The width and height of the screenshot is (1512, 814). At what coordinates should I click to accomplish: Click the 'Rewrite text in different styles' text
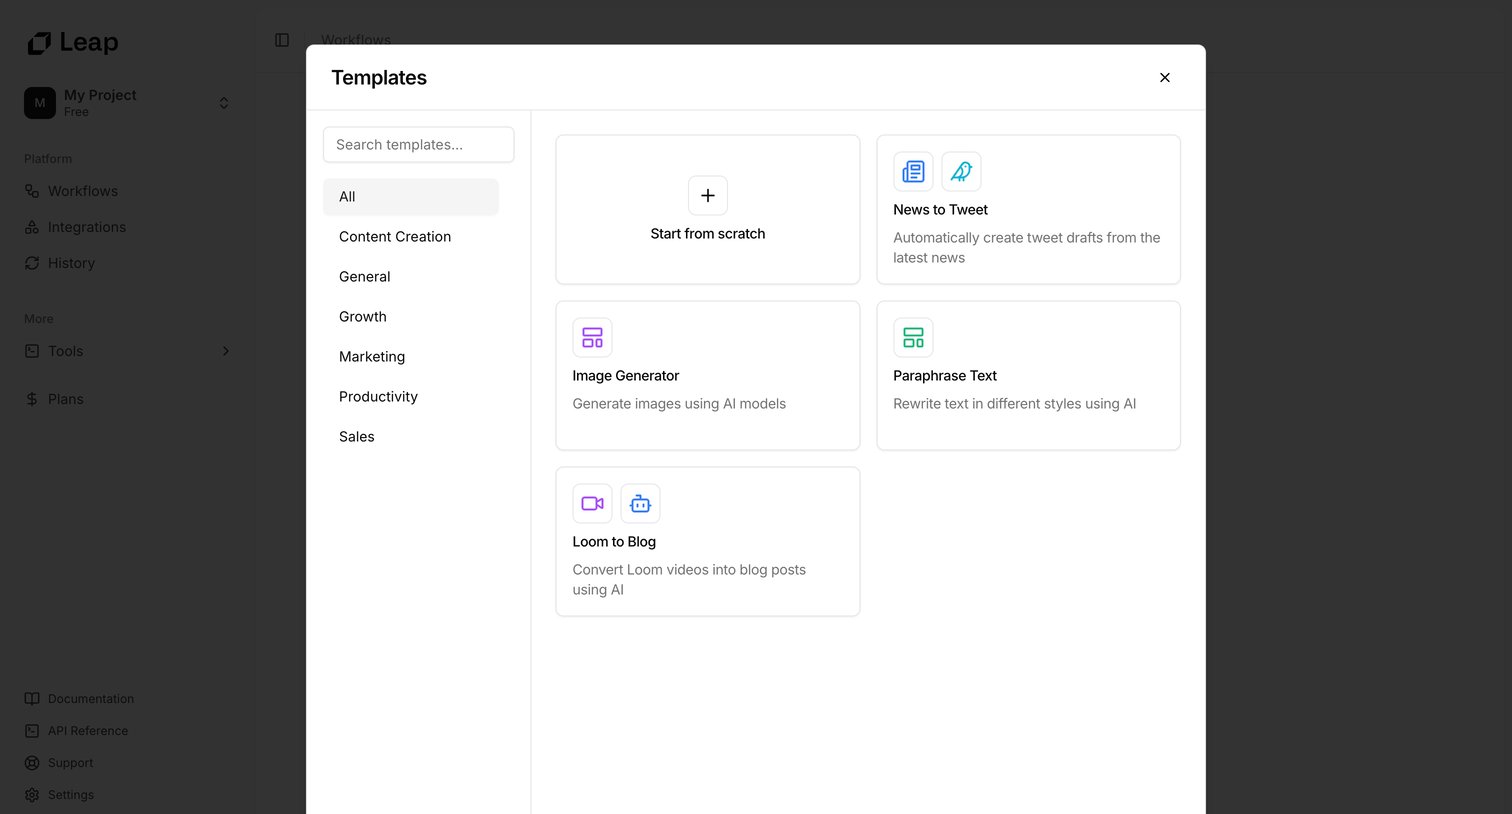1014,403
